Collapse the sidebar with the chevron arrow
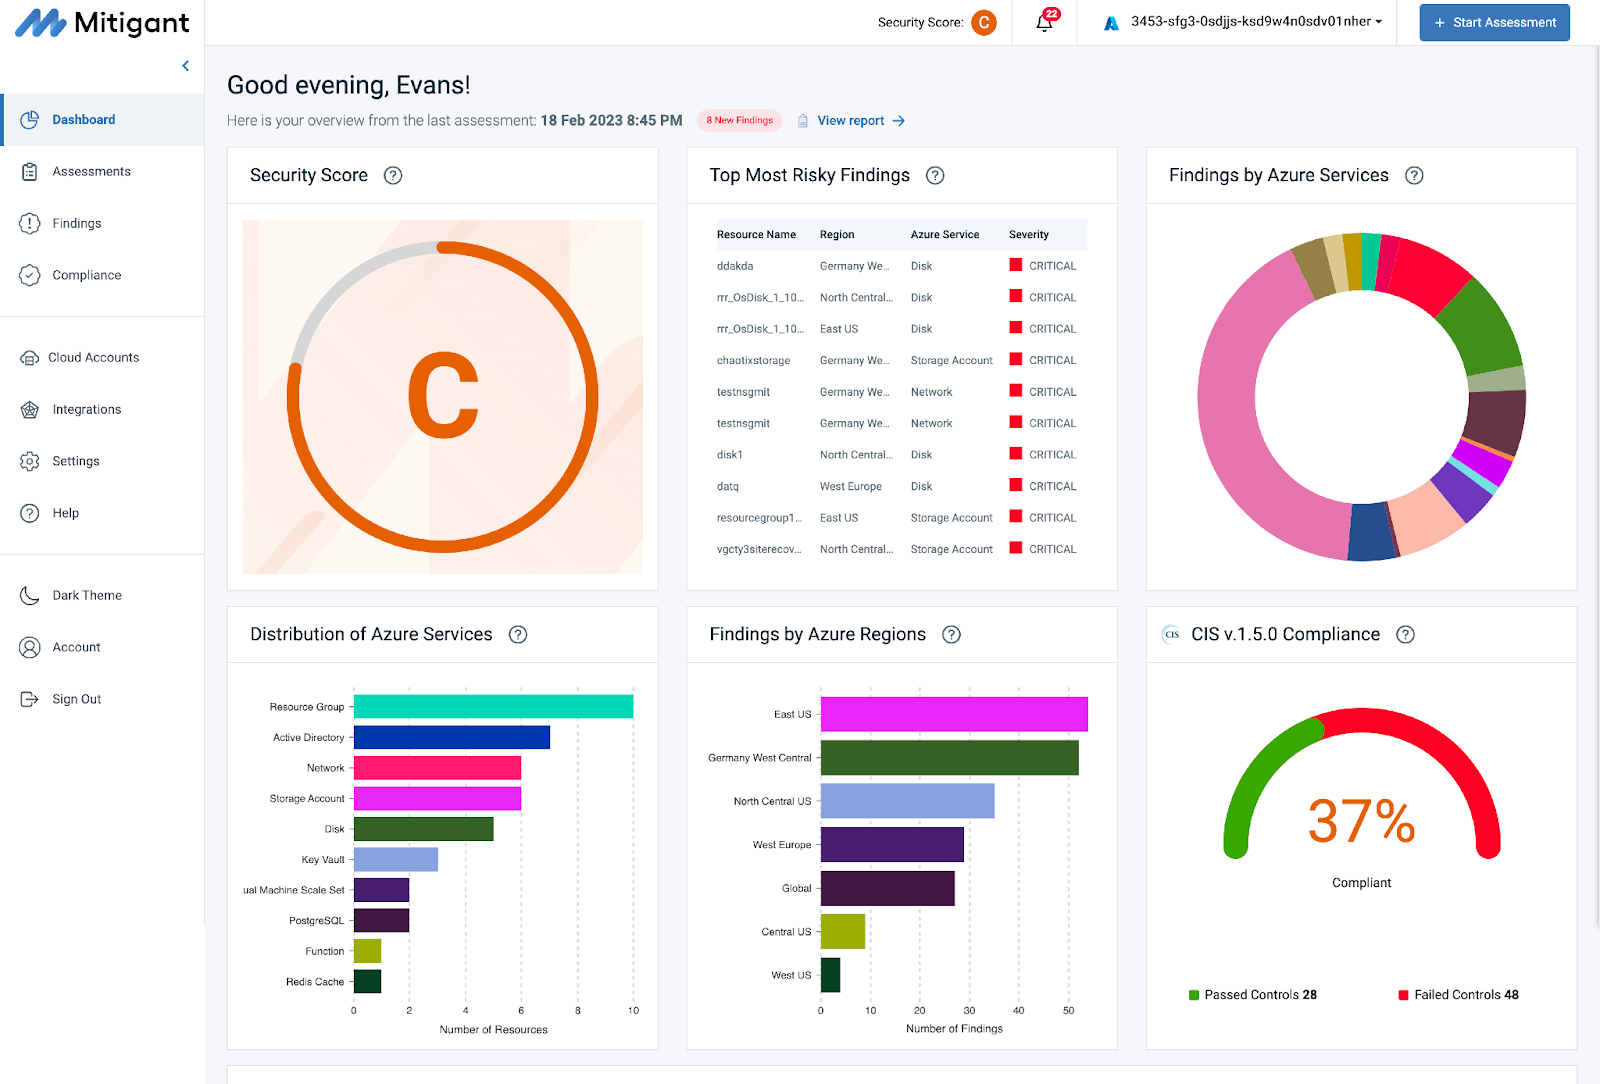The height and width of the screenshot is (1084, 1600). pos(185,66)
